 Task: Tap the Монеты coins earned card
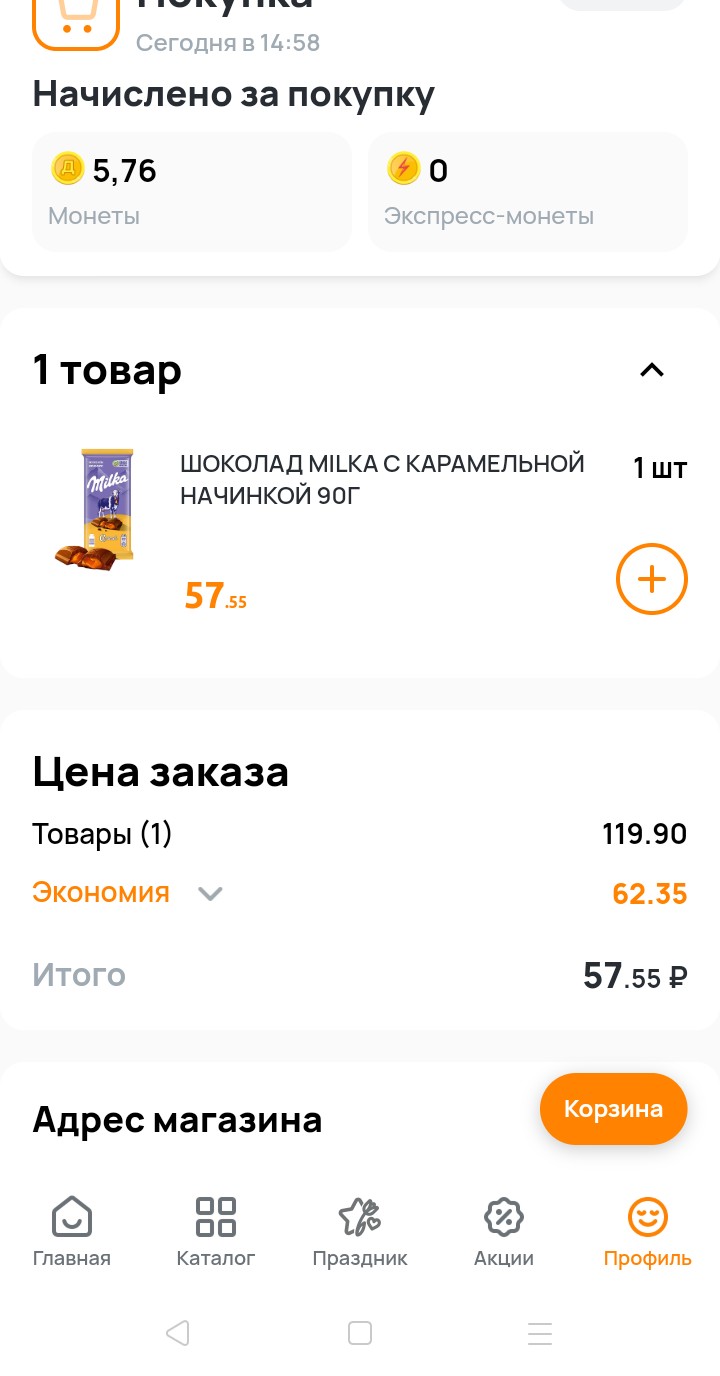[192, 191]
